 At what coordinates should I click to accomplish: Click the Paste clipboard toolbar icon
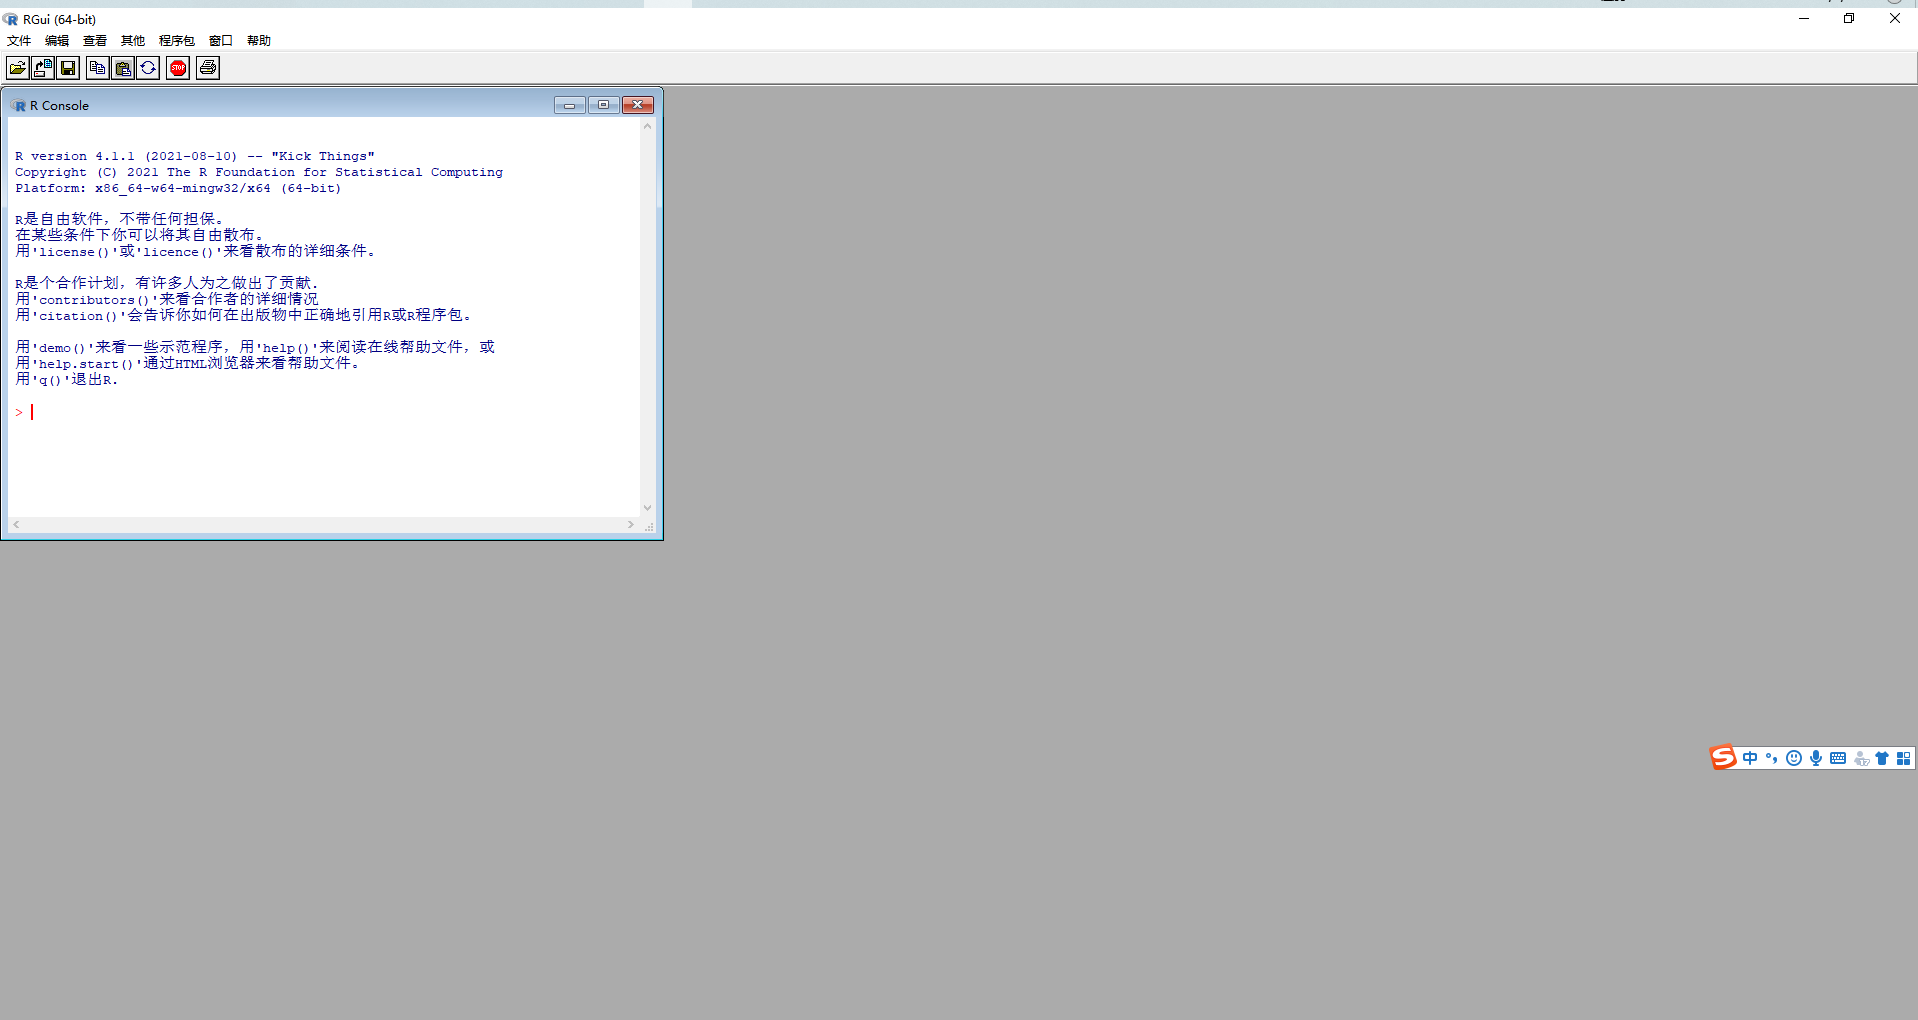[123, 68]
